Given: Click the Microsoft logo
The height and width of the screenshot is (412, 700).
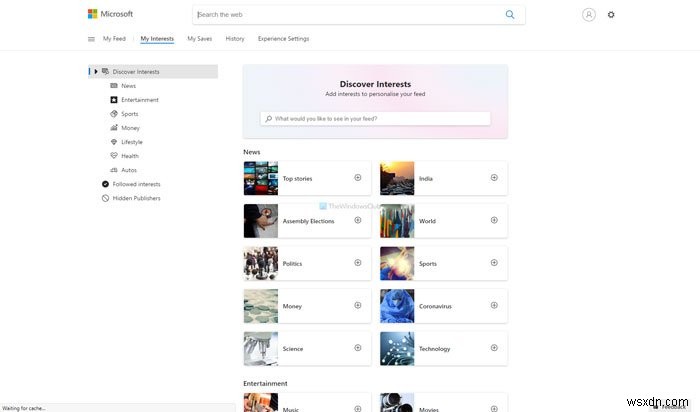Looking at the screenshot, I should tap(110, 14).
